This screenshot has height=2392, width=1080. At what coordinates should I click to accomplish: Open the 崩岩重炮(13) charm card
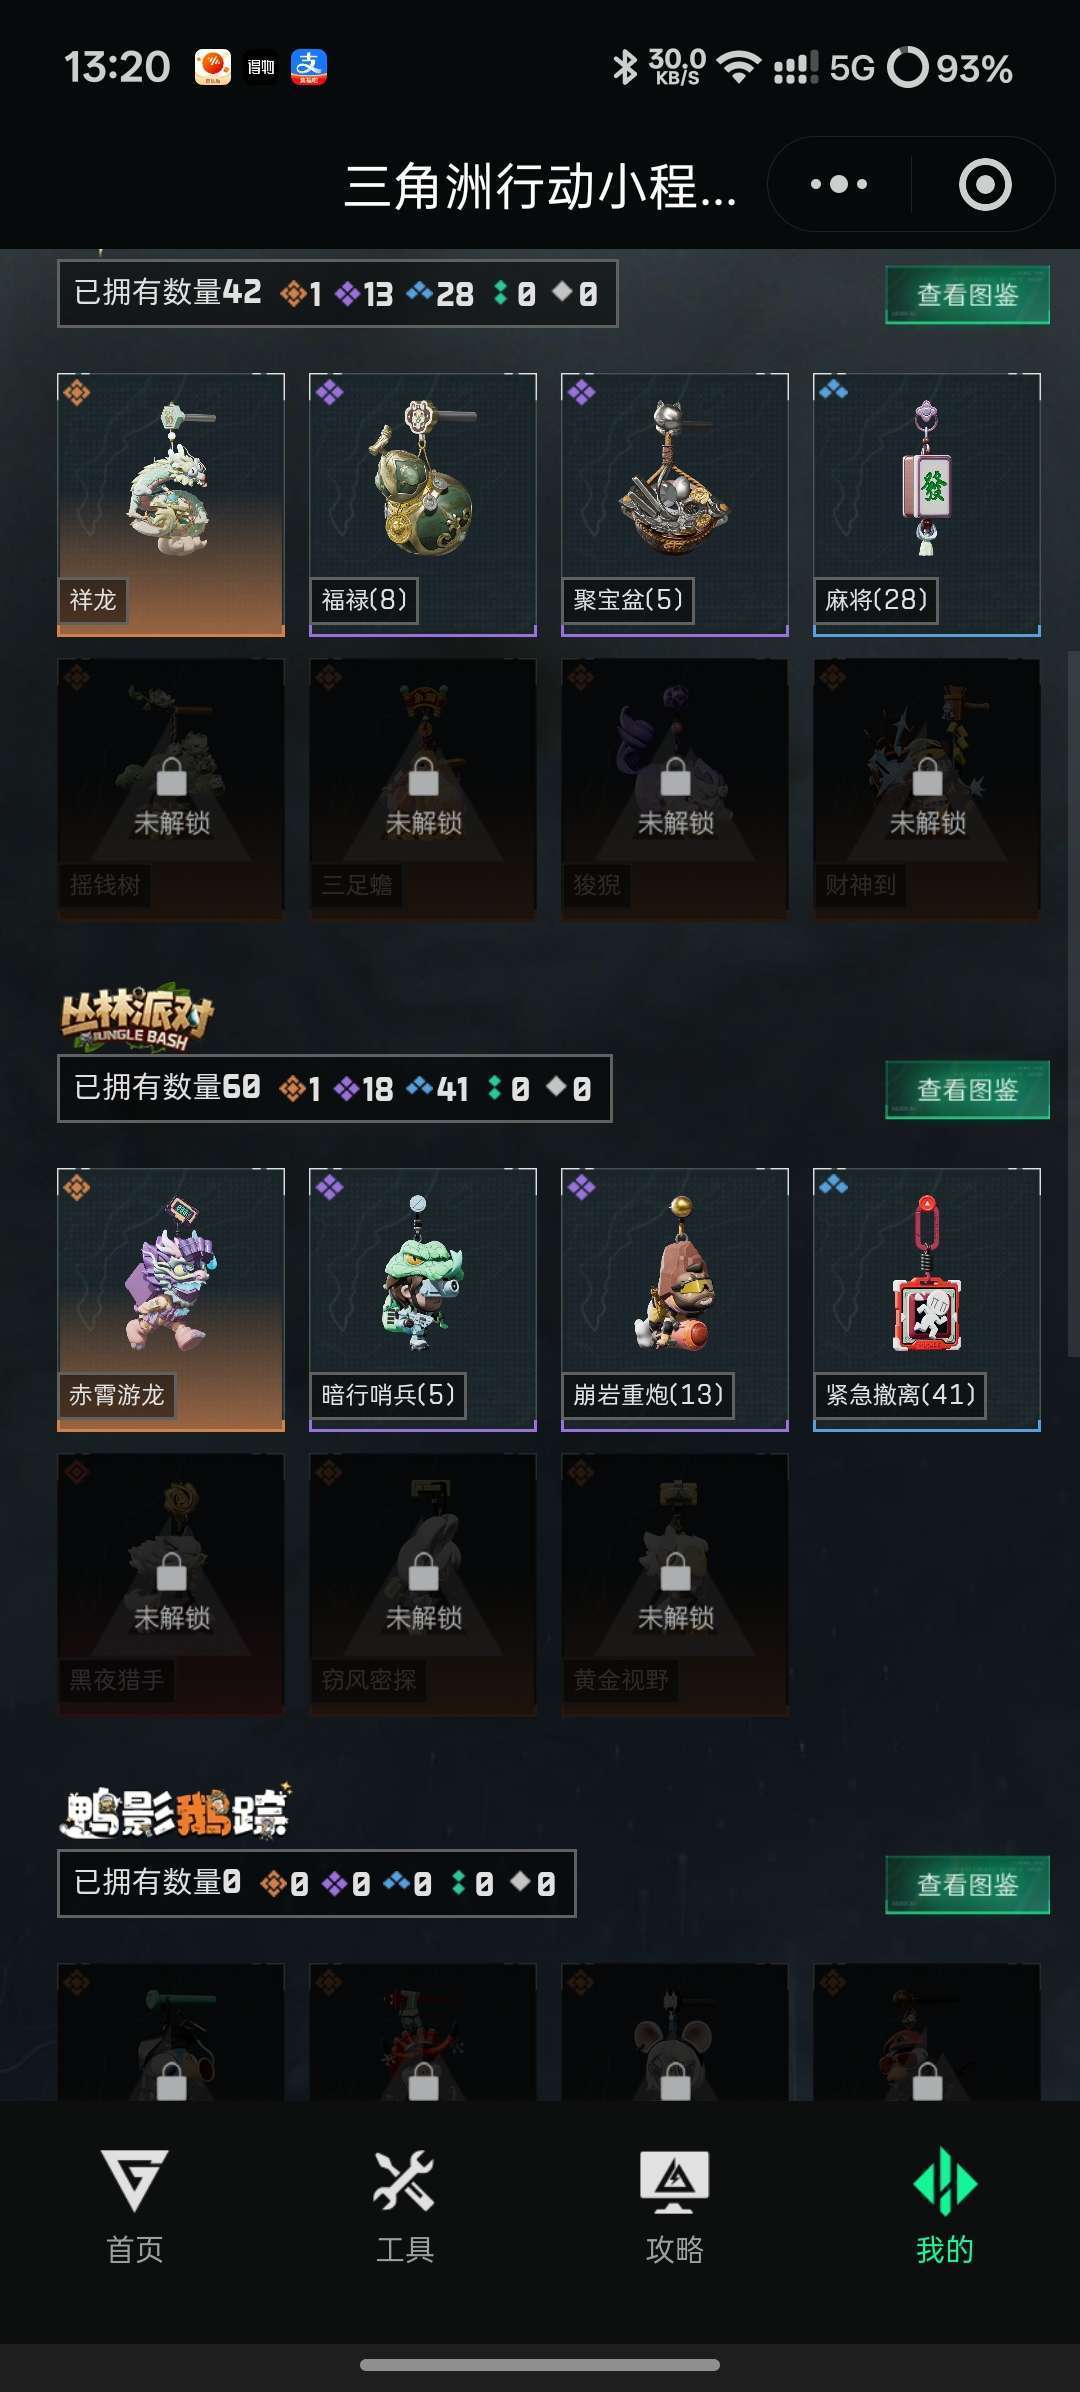(x=675, y=1300)
